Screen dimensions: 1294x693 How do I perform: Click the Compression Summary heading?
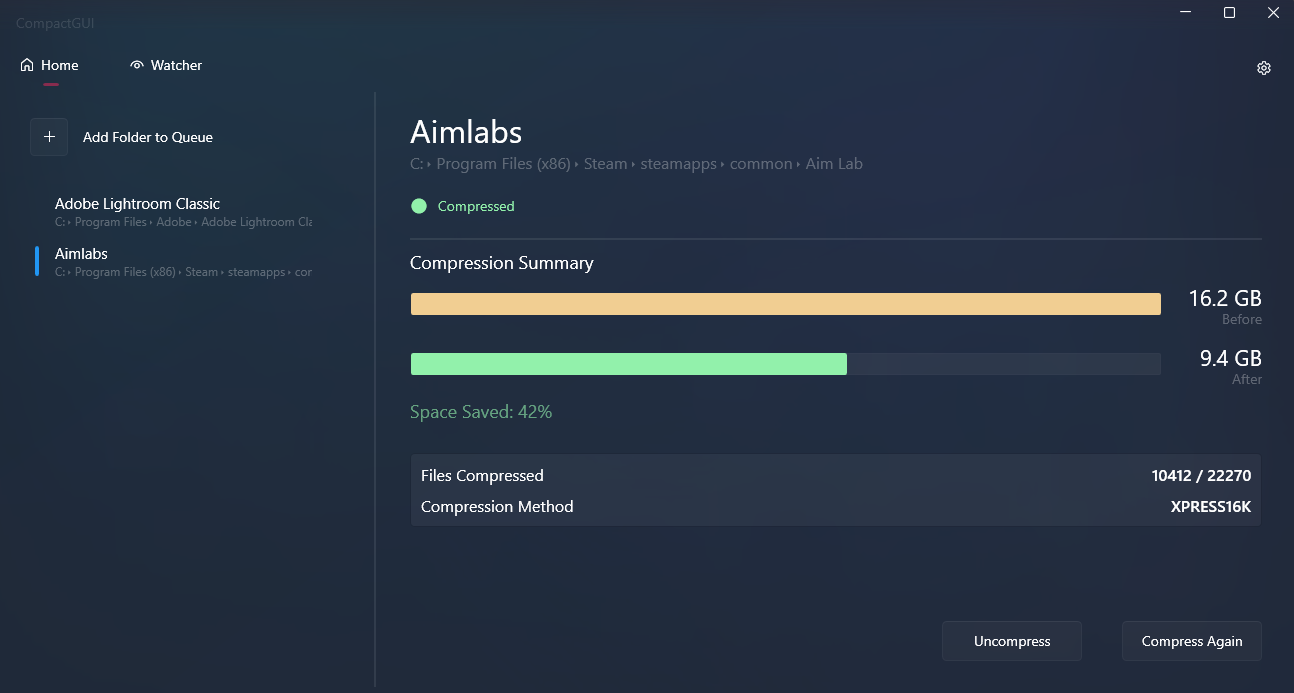point(502,263)
